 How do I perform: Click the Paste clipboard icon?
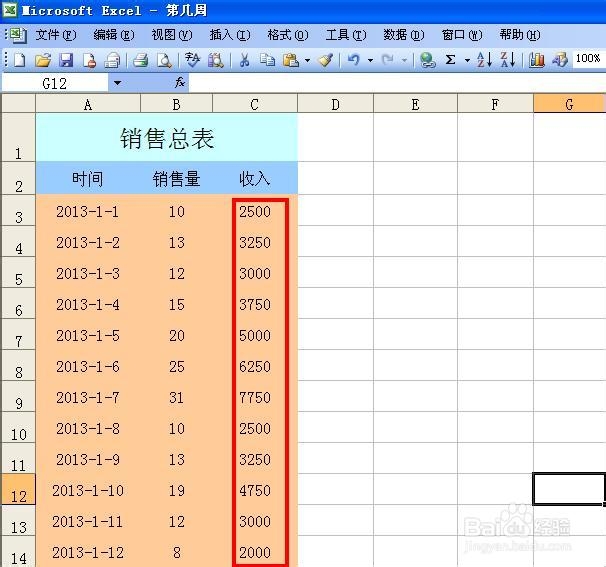291,60
